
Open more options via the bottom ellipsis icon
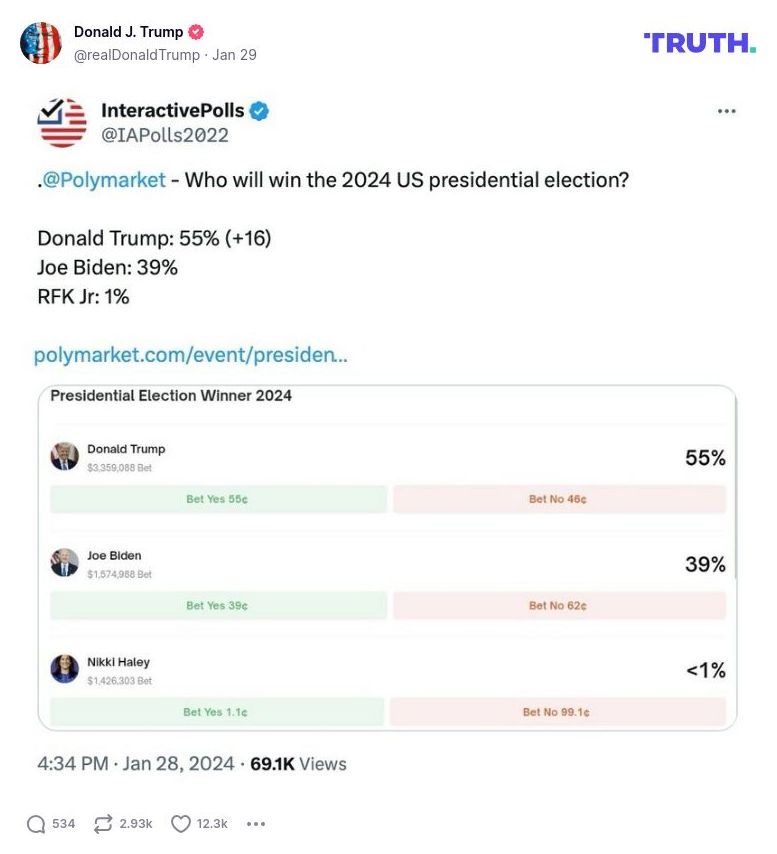pyautogui.click(x=256, y=824)
